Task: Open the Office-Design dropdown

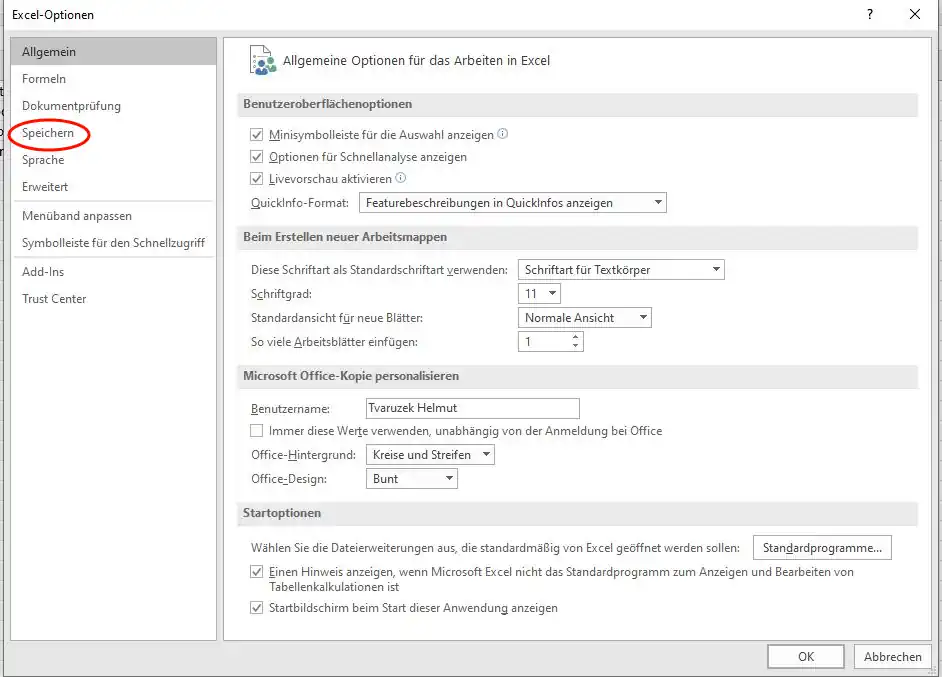Action: coord(411,479)
